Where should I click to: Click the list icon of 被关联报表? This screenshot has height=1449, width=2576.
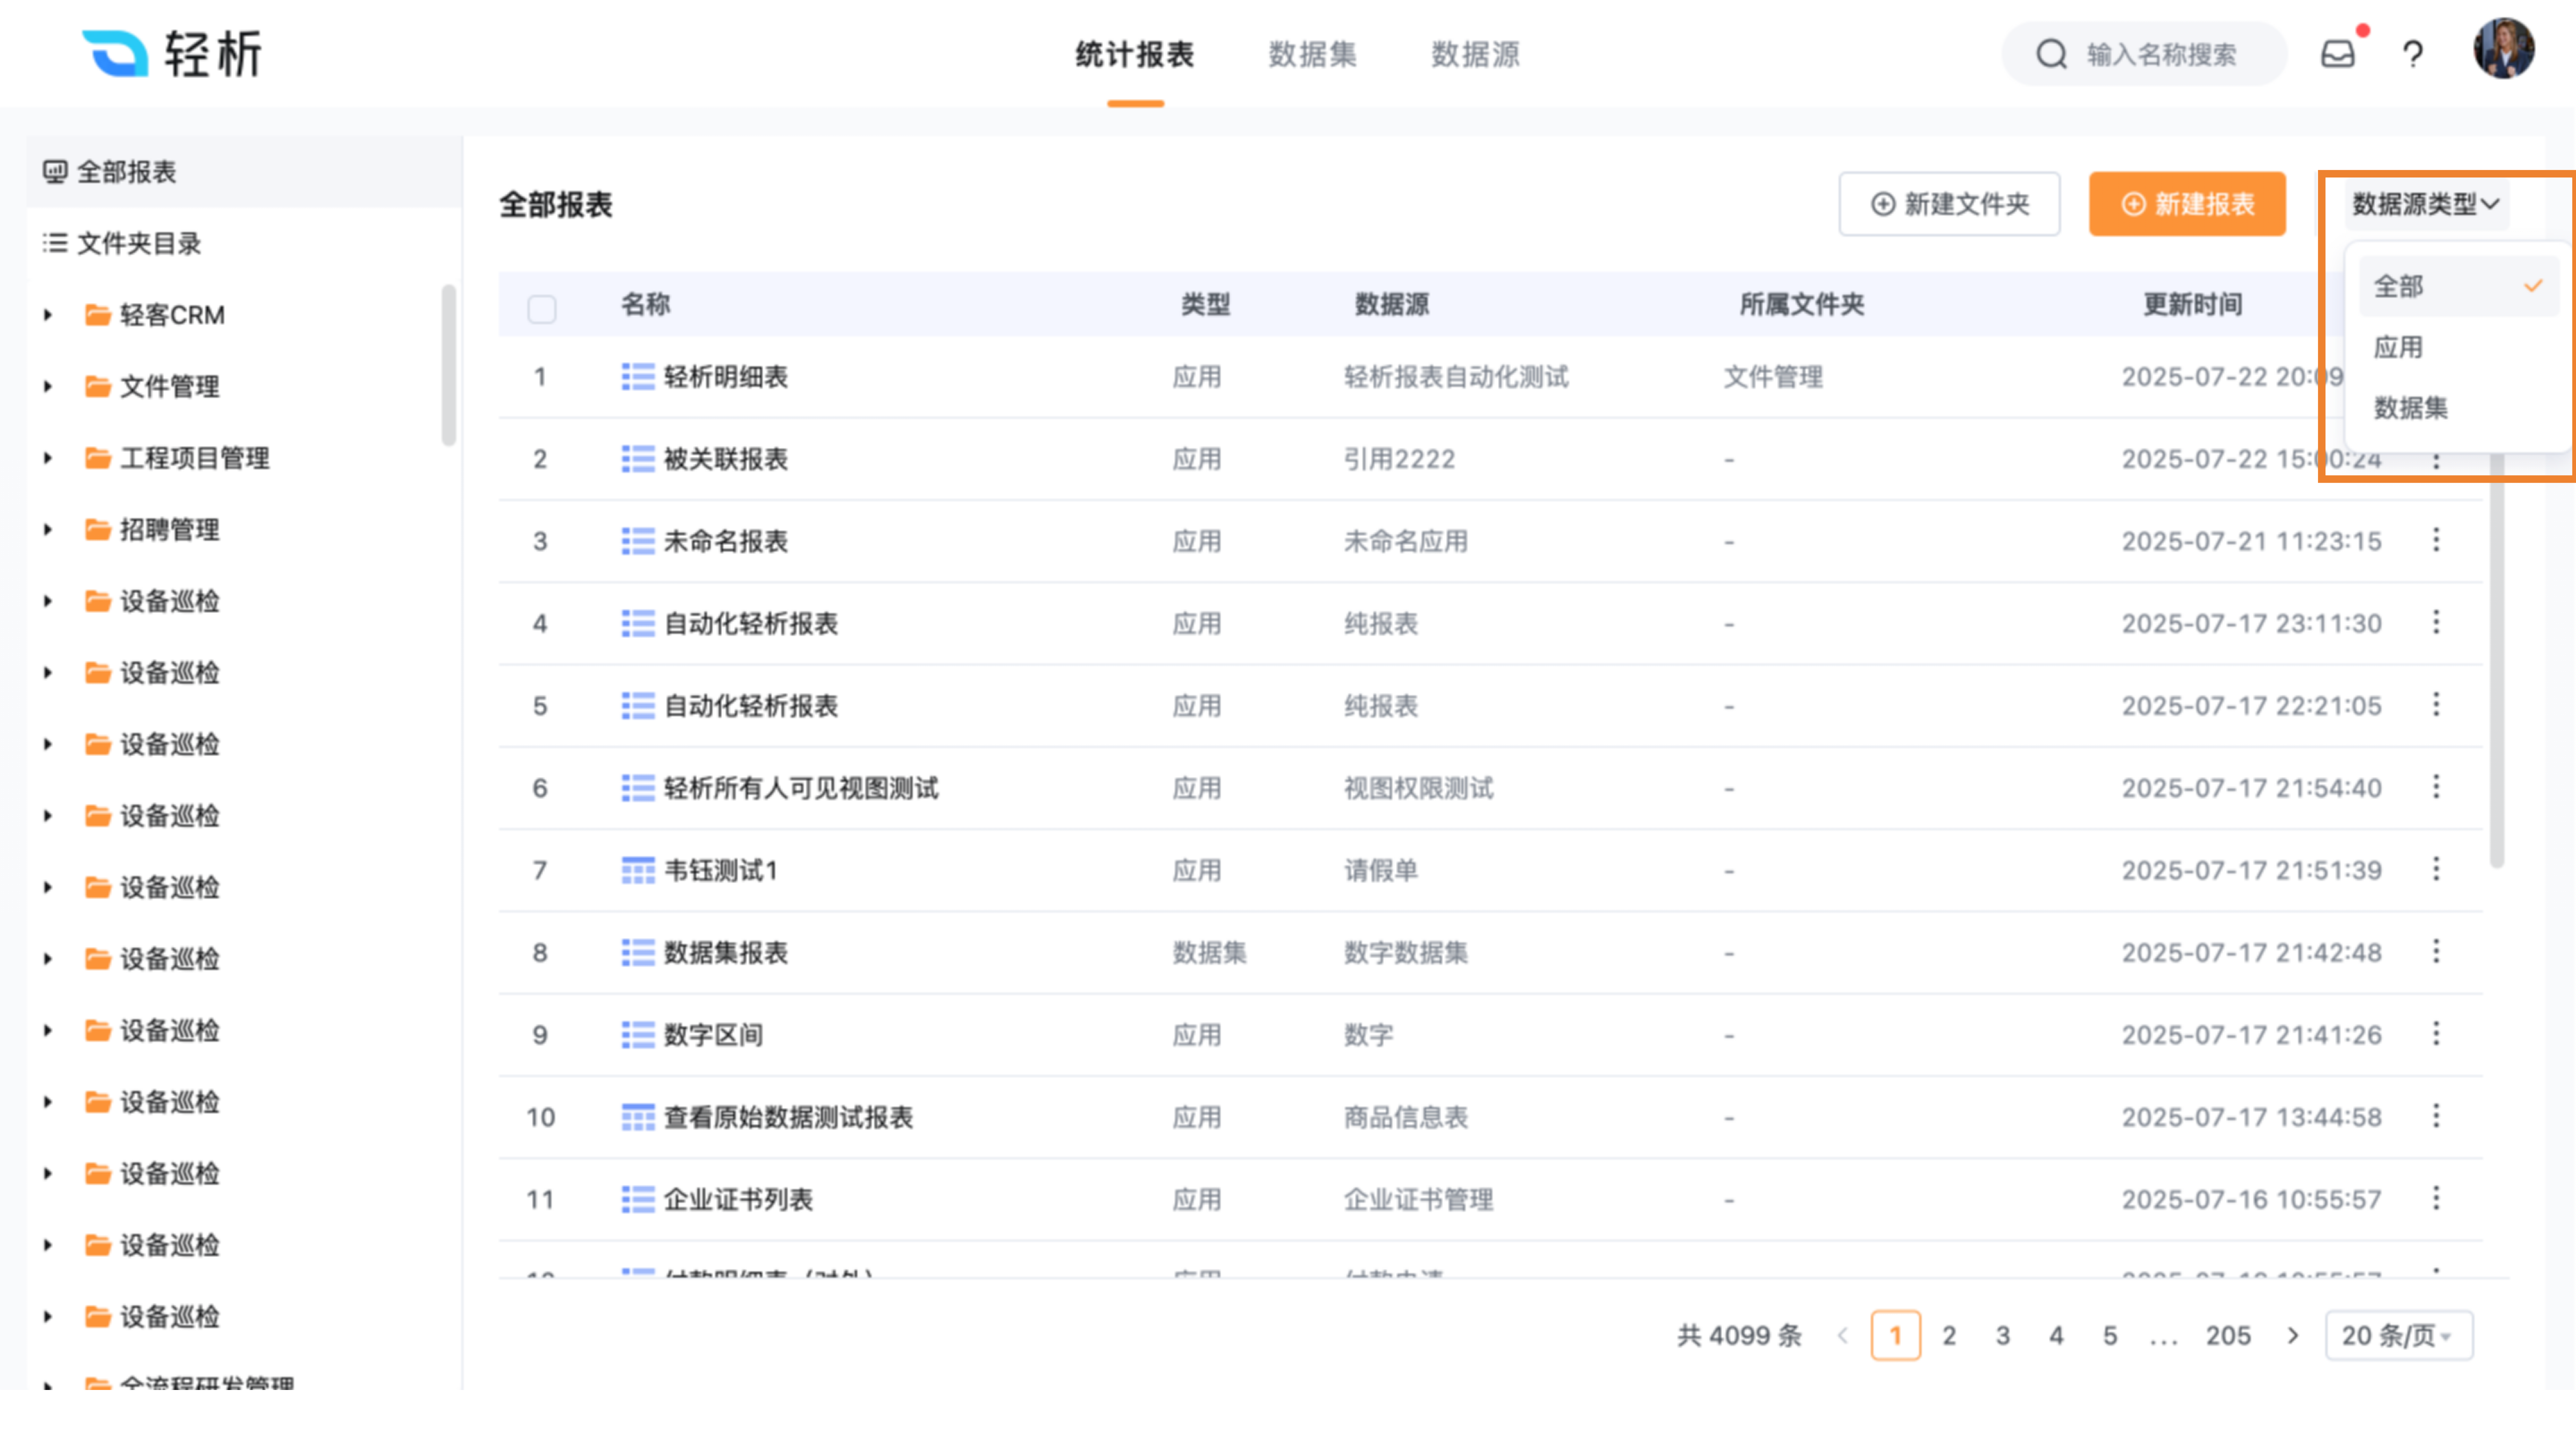[x=638, y=459]
